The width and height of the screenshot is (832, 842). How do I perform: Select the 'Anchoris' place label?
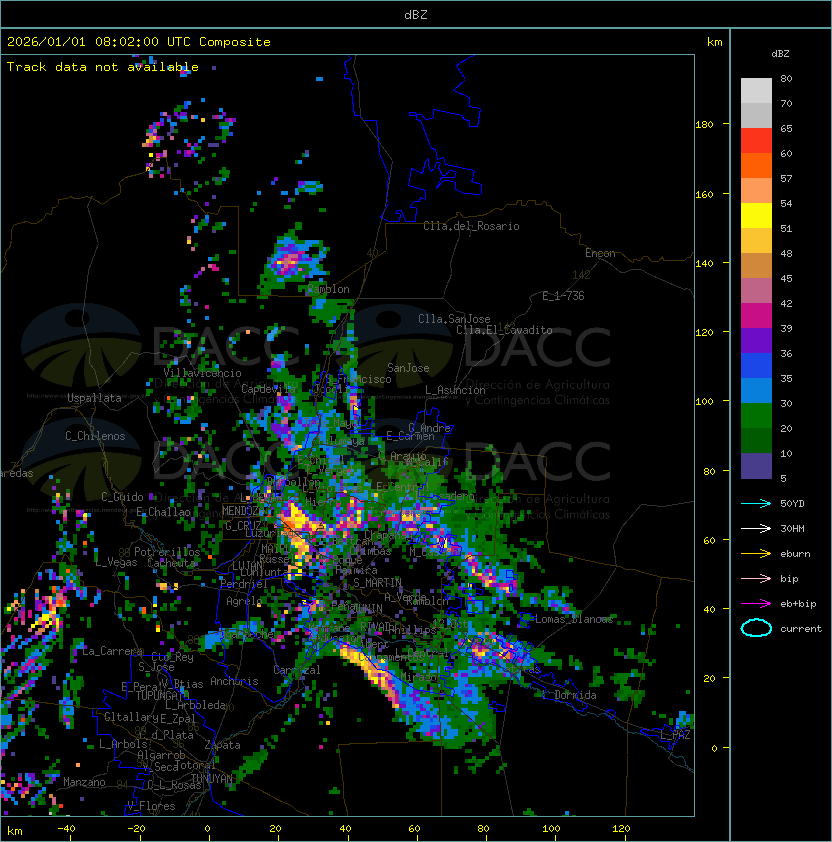click(x=234, y=681)
